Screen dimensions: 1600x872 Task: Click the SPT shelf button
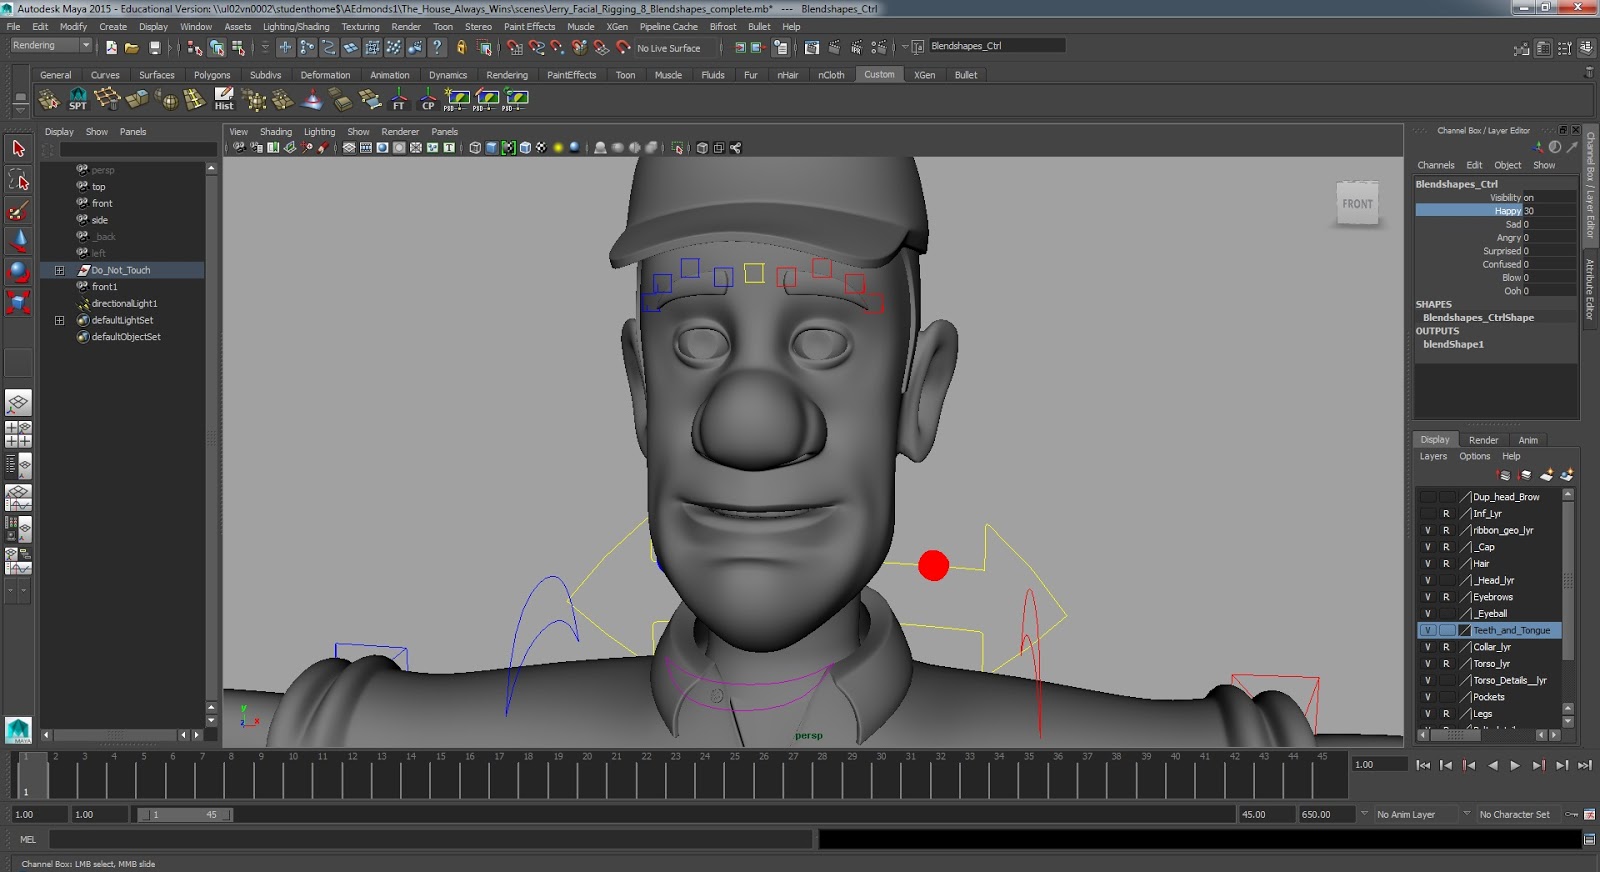click(x=78, y=99)
